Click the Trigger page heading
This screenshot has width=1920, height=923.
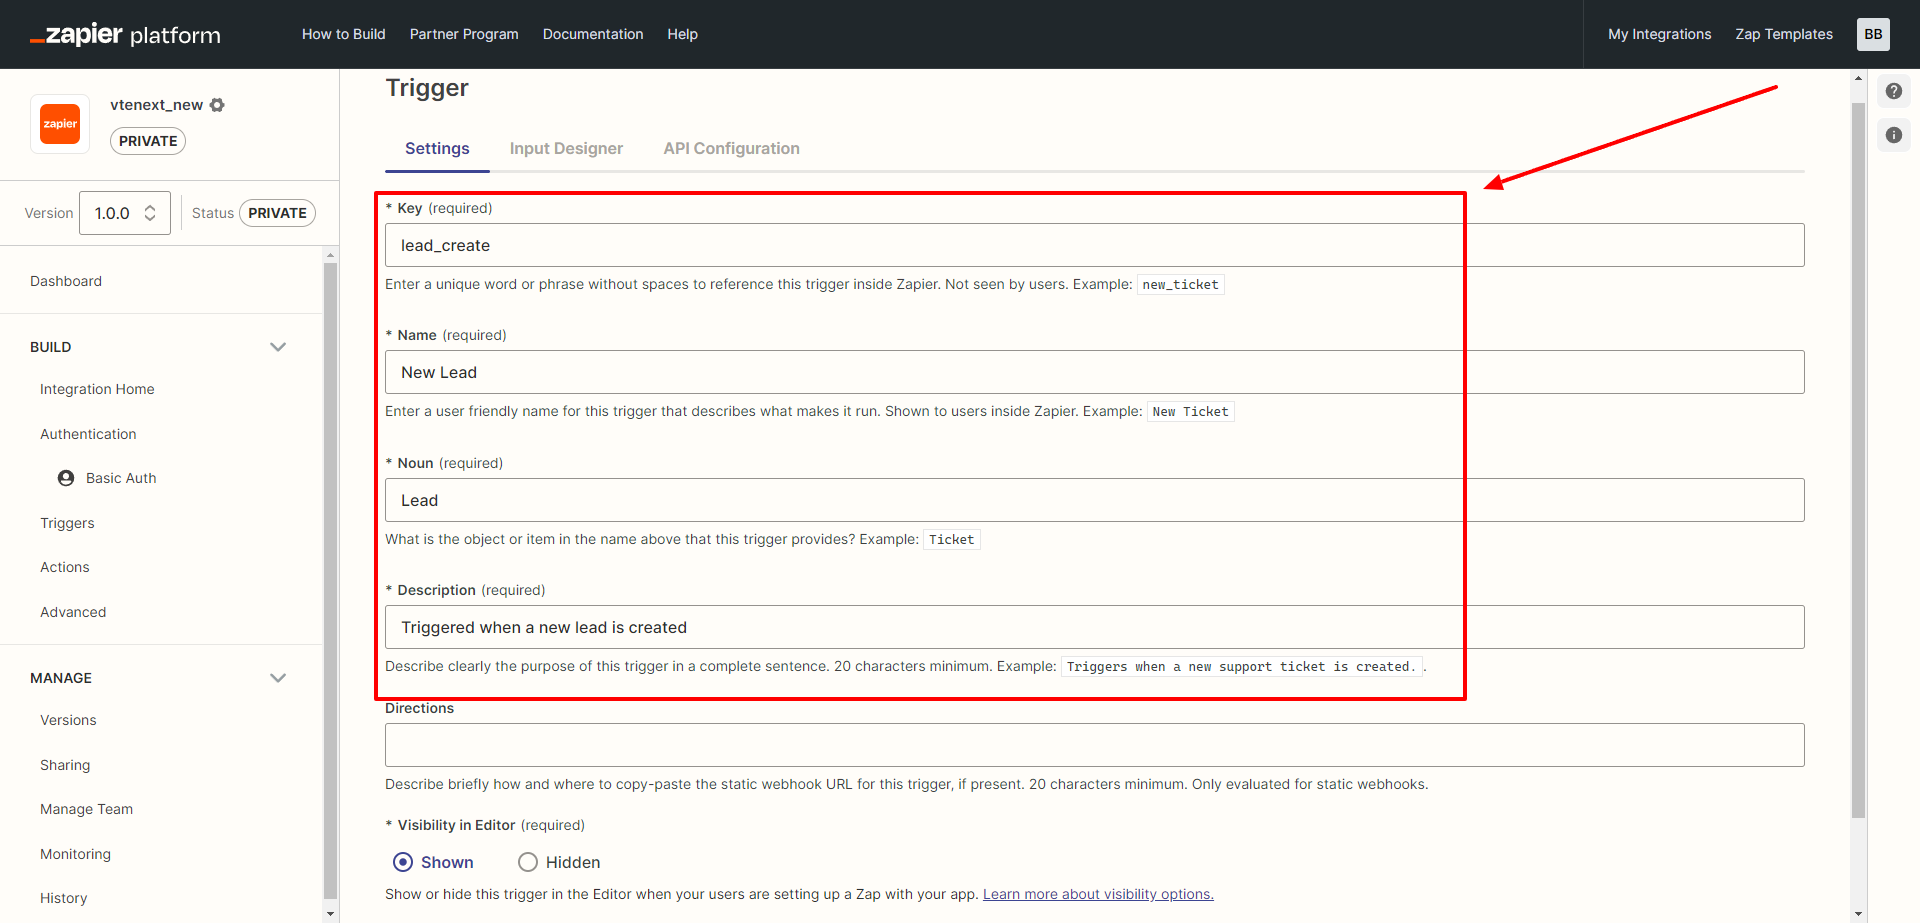(427, 88)
